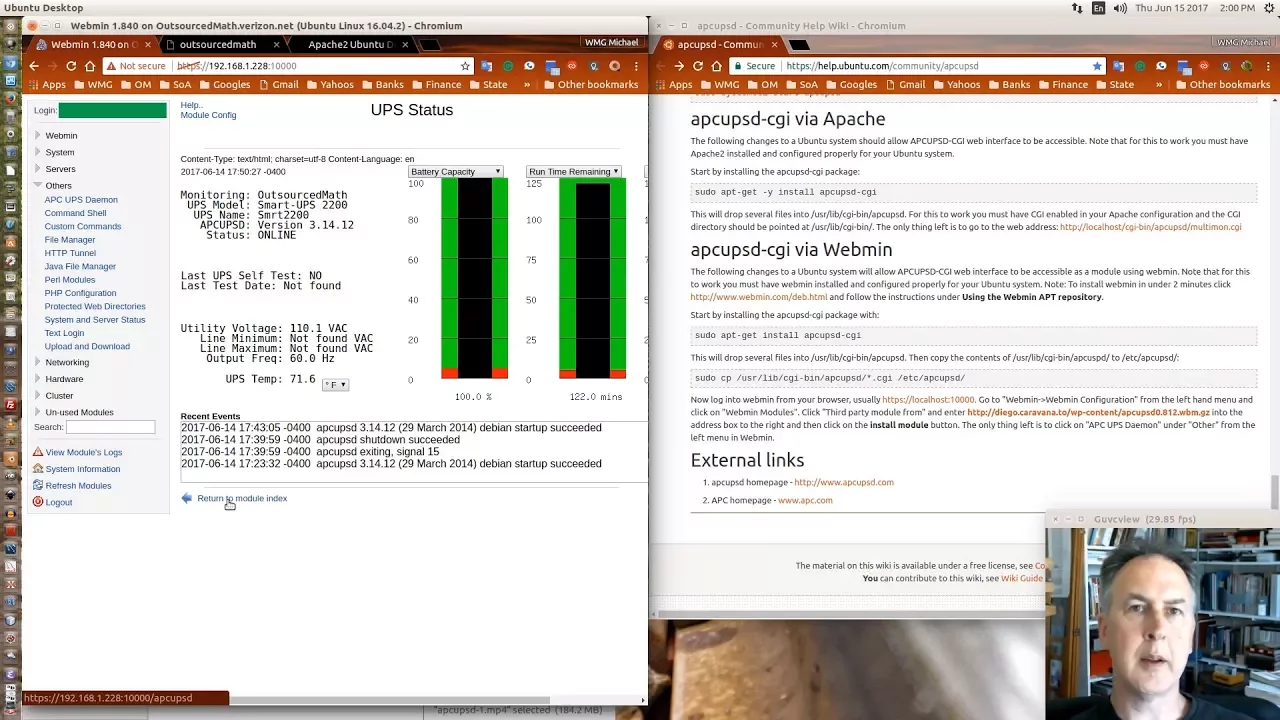Open Banks bookmark folder in wiki window
The image size is (1280, 720).
1008,85
